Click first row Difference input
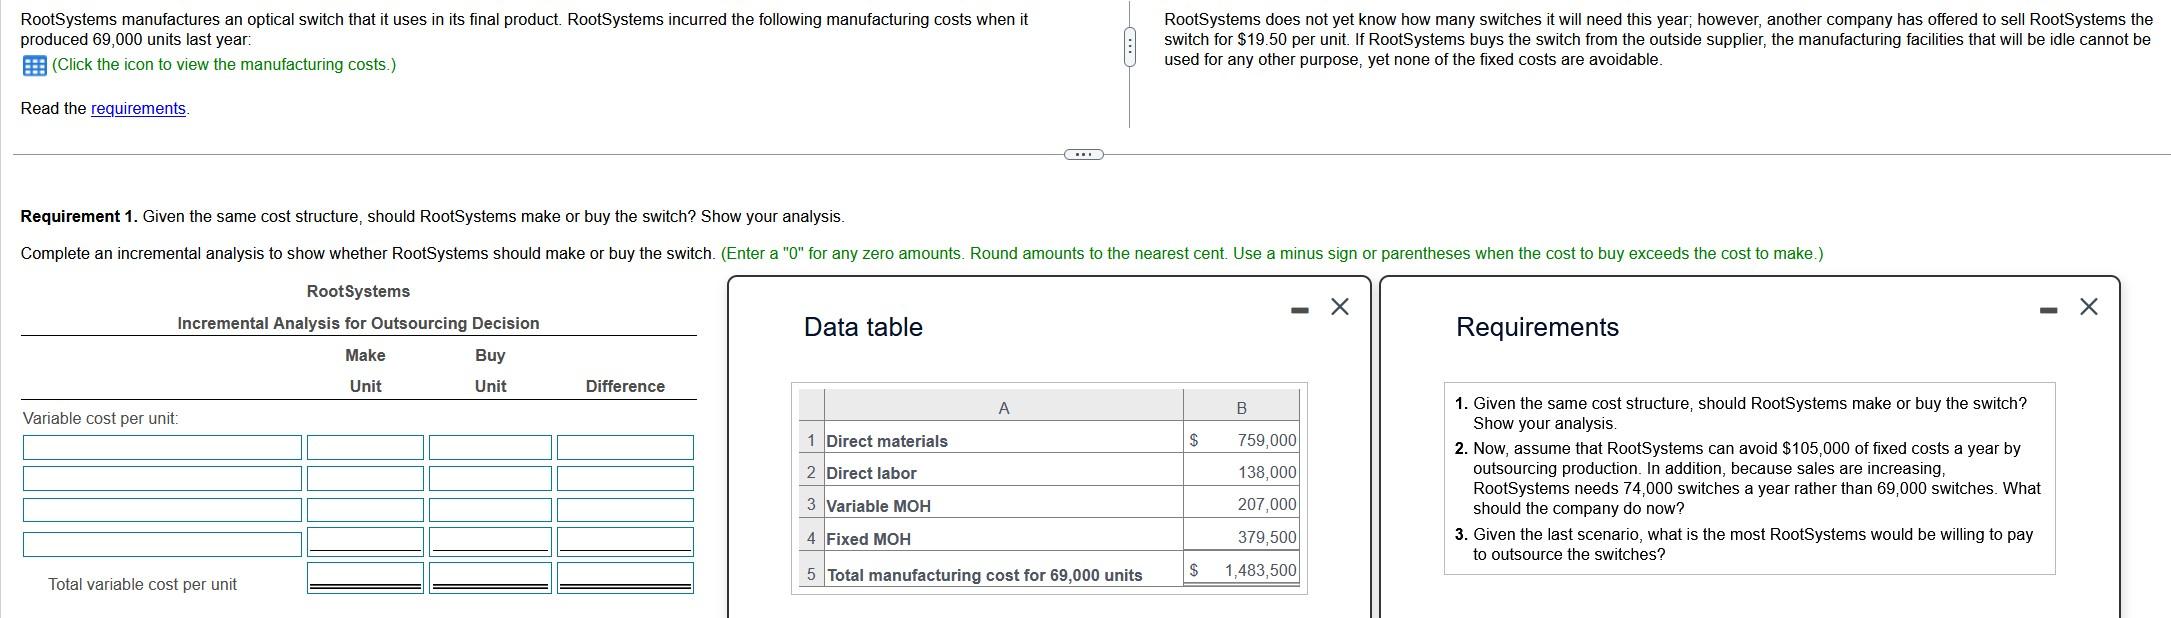This screenshot has height=618, width=2171. (625, 447)
